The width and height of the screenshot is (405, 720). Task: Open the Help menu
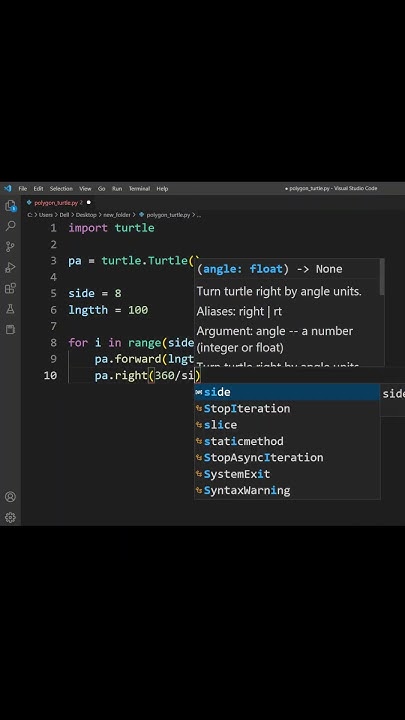tap(162, 188)
